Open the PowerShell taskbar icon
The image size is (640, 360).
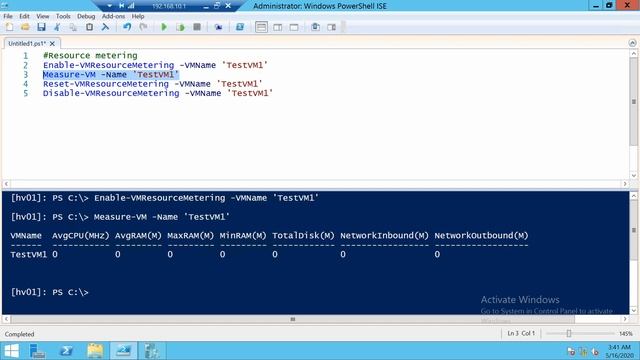pyautogui.click(x=66, y=351)
